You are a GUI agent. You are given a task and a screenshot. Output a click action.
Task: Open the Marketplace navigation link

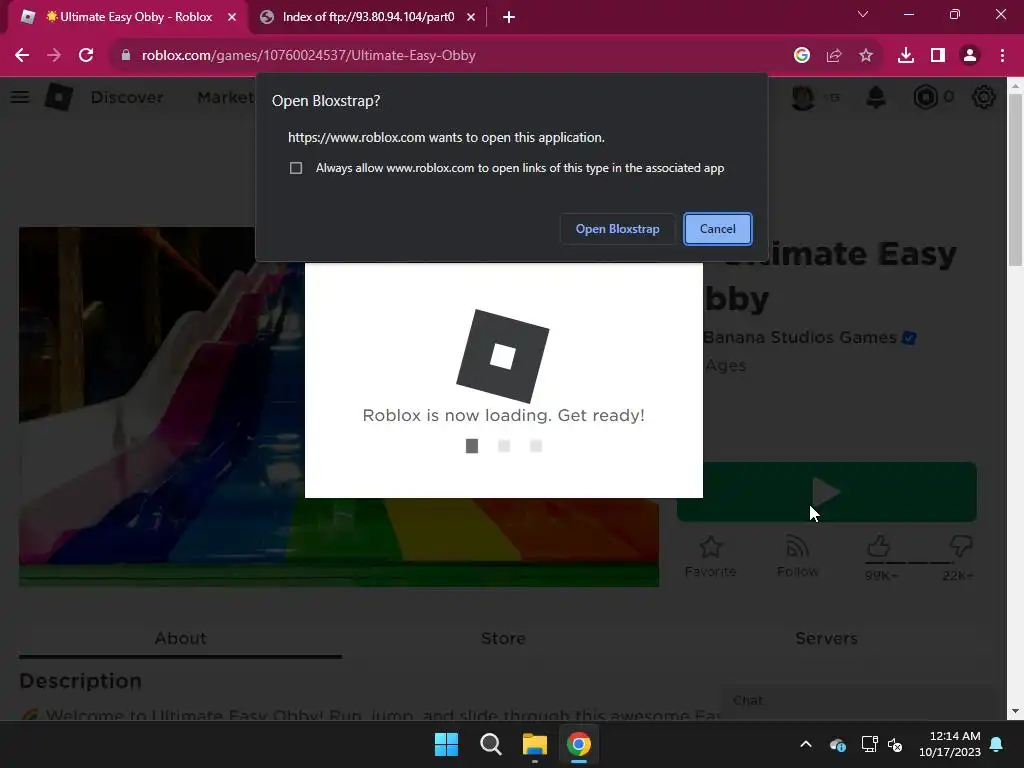pos(226,97)
